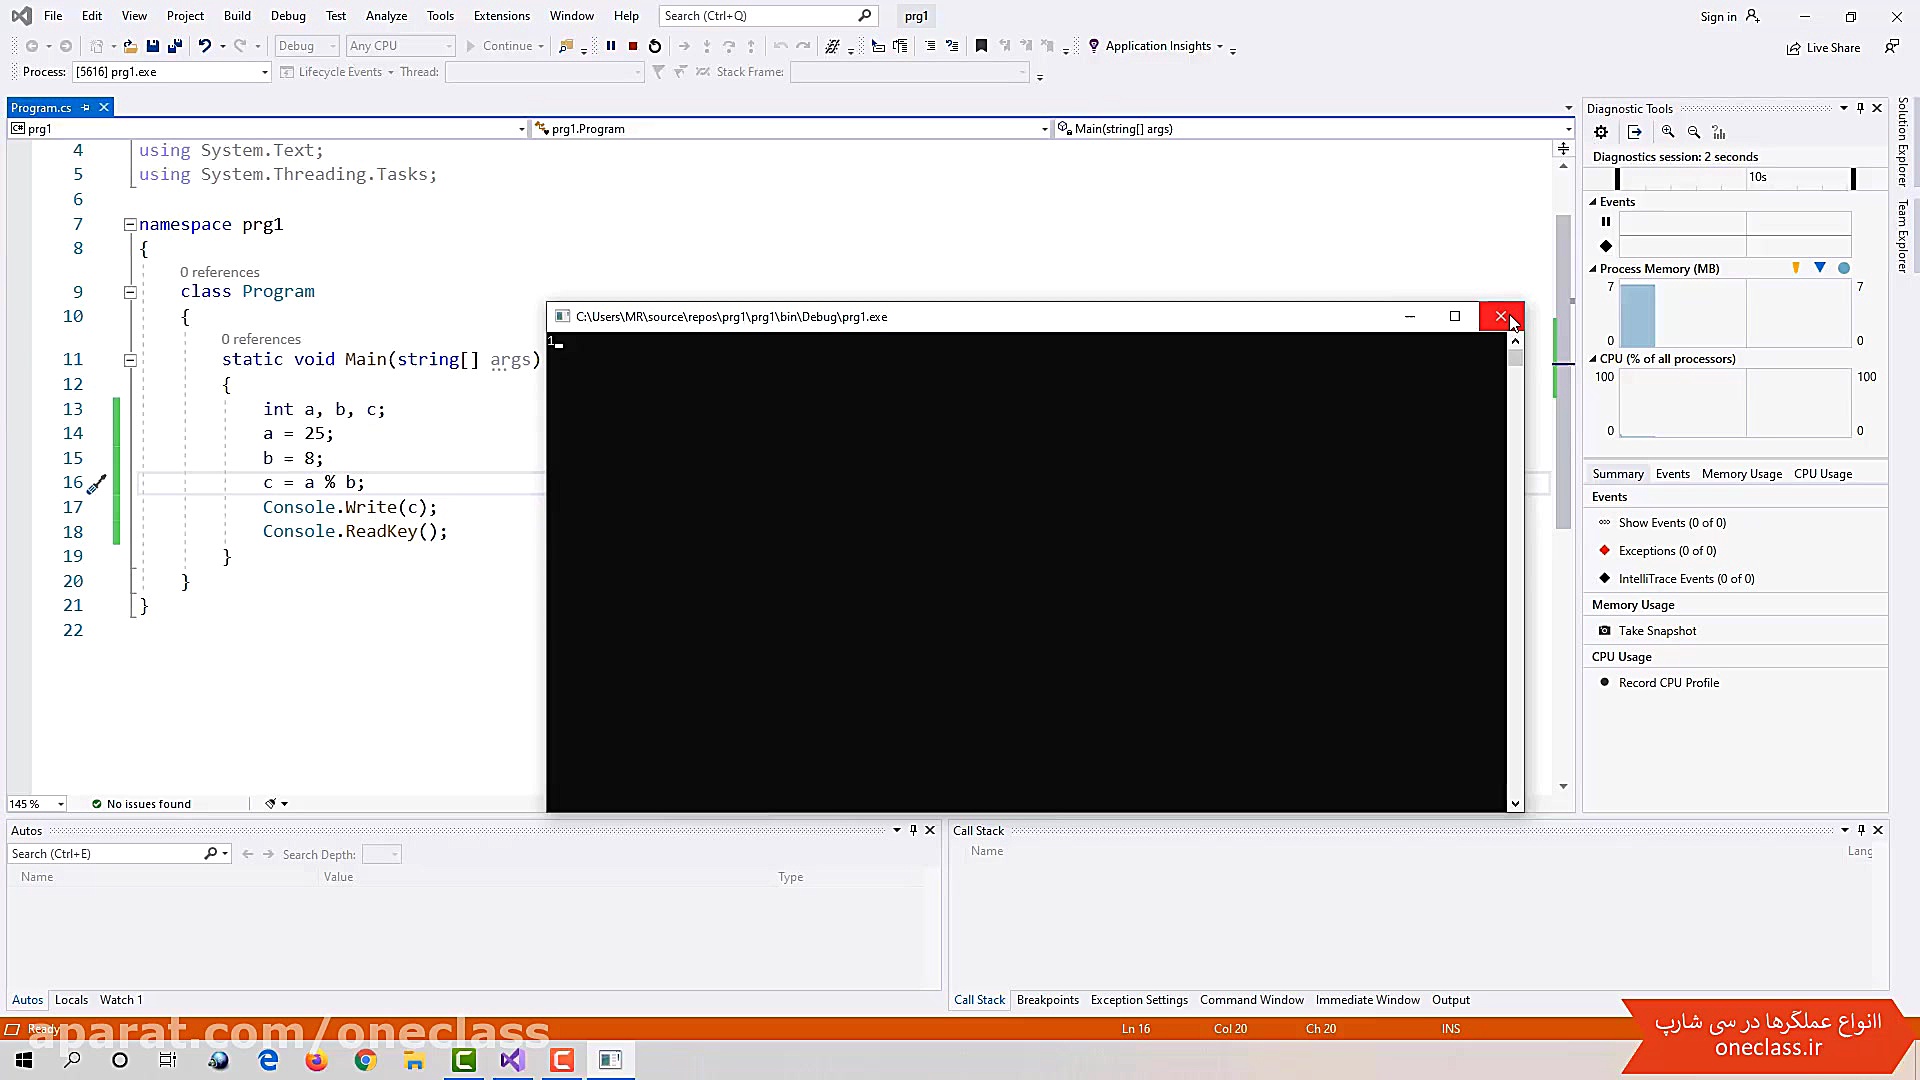Click Take Snapshot under Memory Usage
1920x1080 pixels.
1657,631
